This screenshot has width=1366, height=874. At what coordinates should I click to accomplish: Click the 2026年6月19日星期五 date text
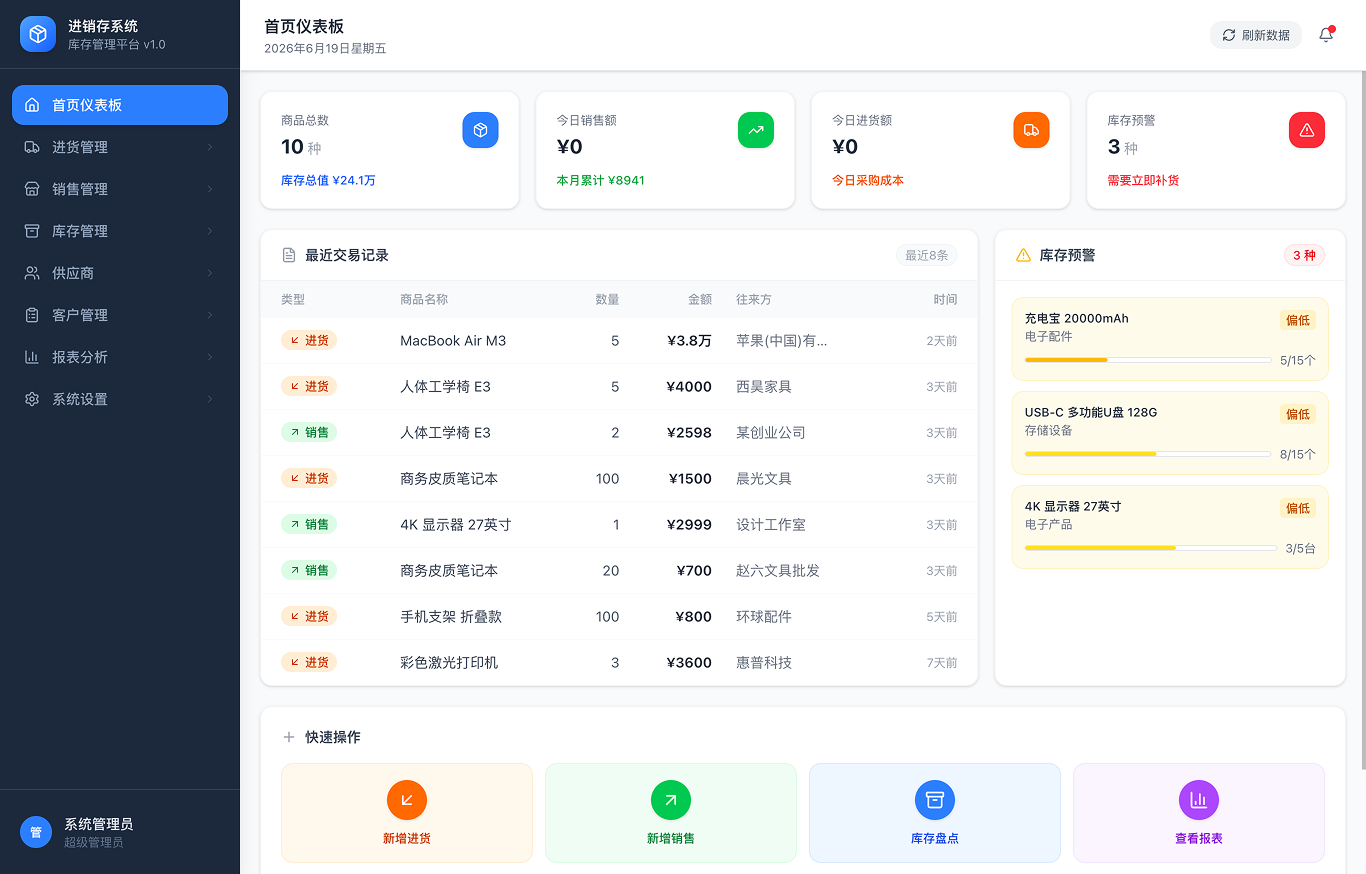(x=325, y=48)
